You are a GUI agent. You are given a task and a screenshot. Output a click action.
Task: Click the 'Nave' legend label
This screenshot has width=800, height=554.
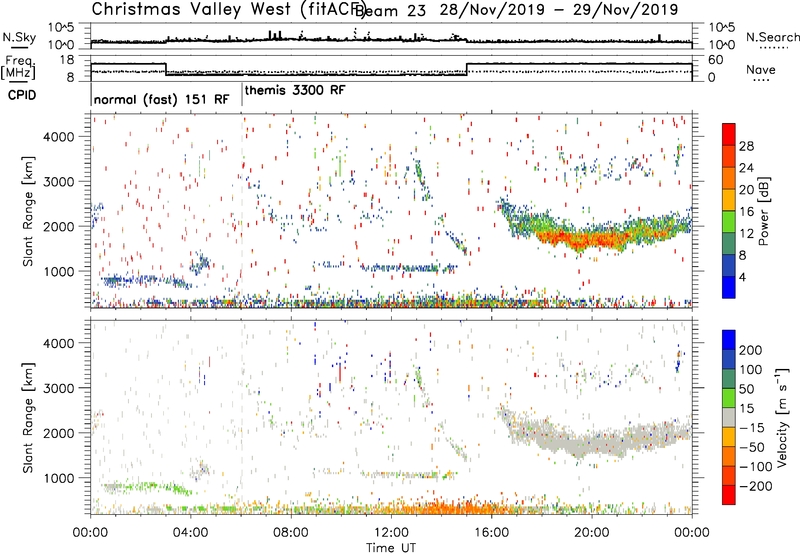760,69
